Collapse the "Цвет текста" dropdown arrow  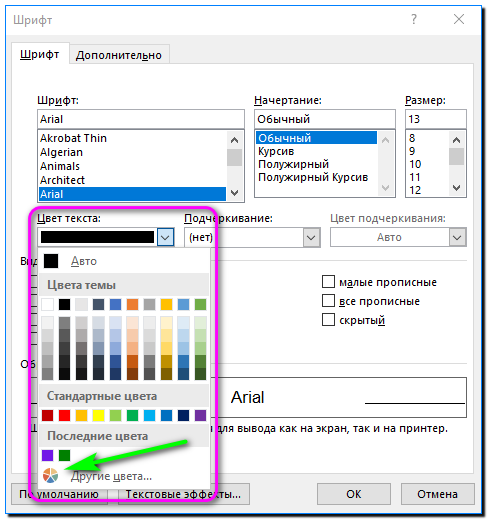coord(166,237)
